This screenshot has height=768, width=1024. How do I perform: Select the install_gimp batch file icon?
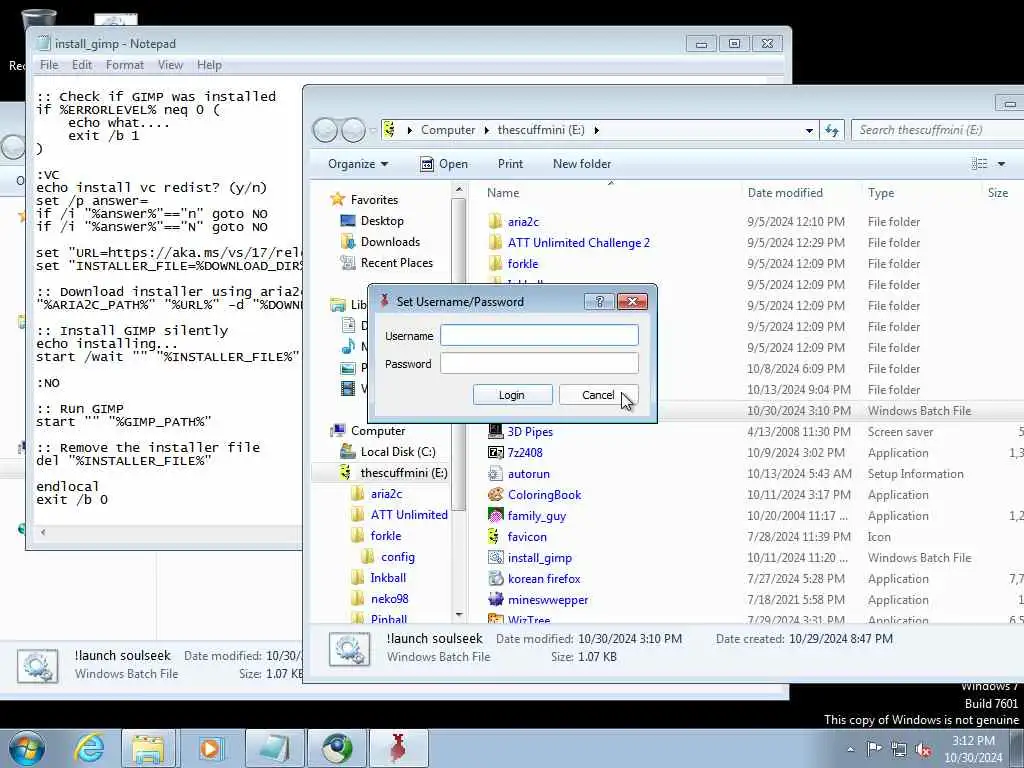click(495, 558)
